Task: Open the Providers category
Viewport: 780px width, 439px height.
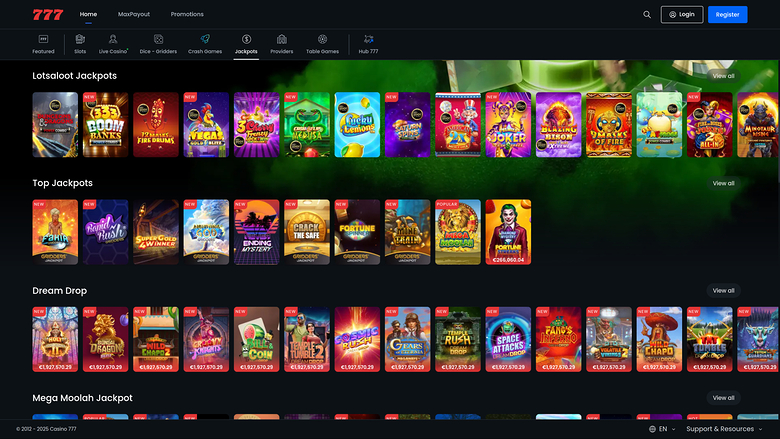Action: click(282, 44)
